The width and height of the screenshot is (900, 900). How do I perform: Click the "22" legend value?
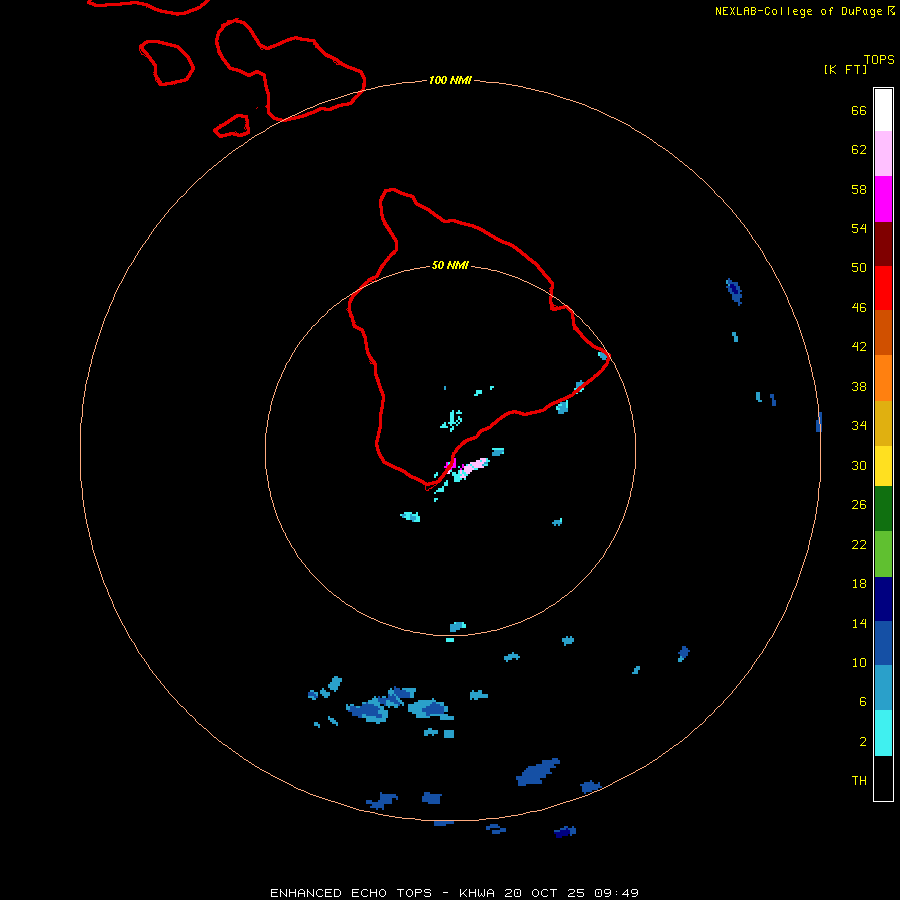(x=859, y=545)
